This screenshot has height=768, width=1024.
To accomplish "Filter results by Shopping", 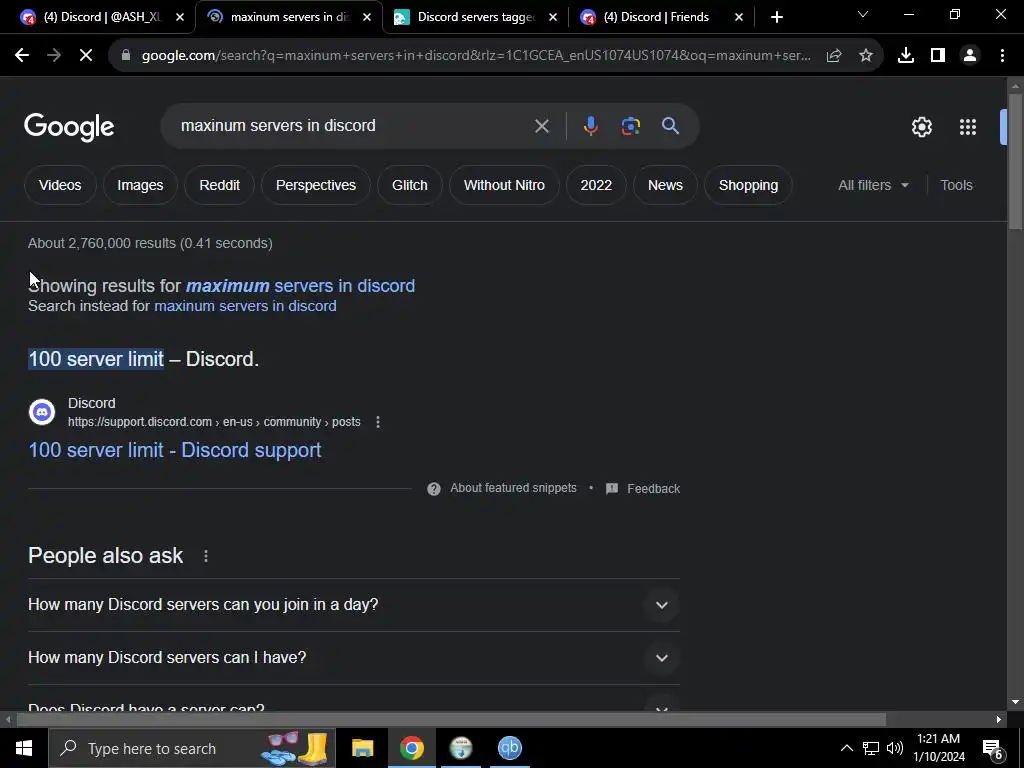I will [748, 185].
